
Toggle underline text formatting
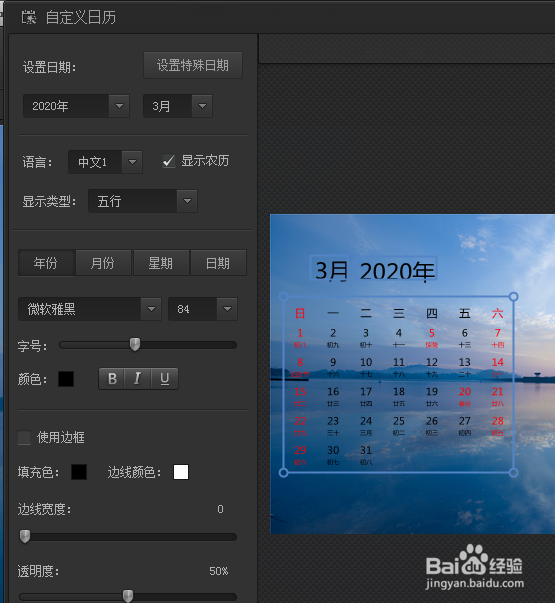tap(165, 379)
